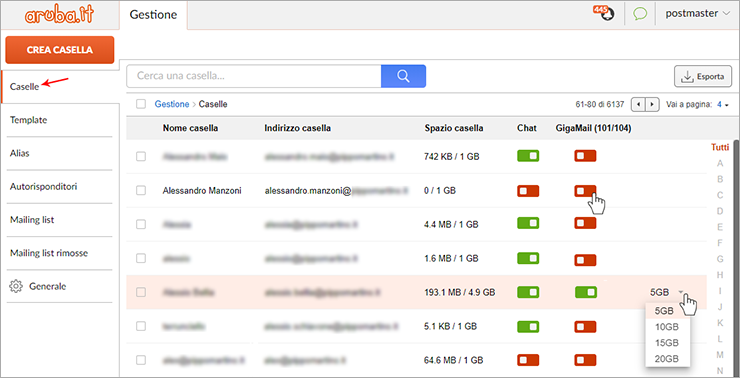Toggle Chat for the 5.1 KB row
Image resolution: width=740 pixels, height=378 pixels.
click(x=528, y=327)
